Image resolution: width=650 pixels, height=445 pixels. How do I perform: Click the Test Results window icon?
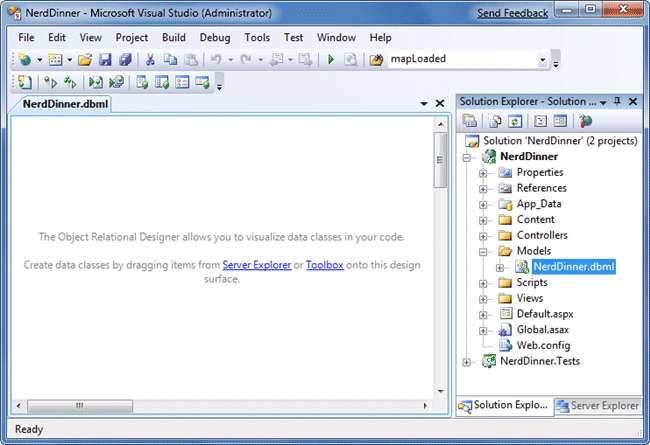(182, 82)
